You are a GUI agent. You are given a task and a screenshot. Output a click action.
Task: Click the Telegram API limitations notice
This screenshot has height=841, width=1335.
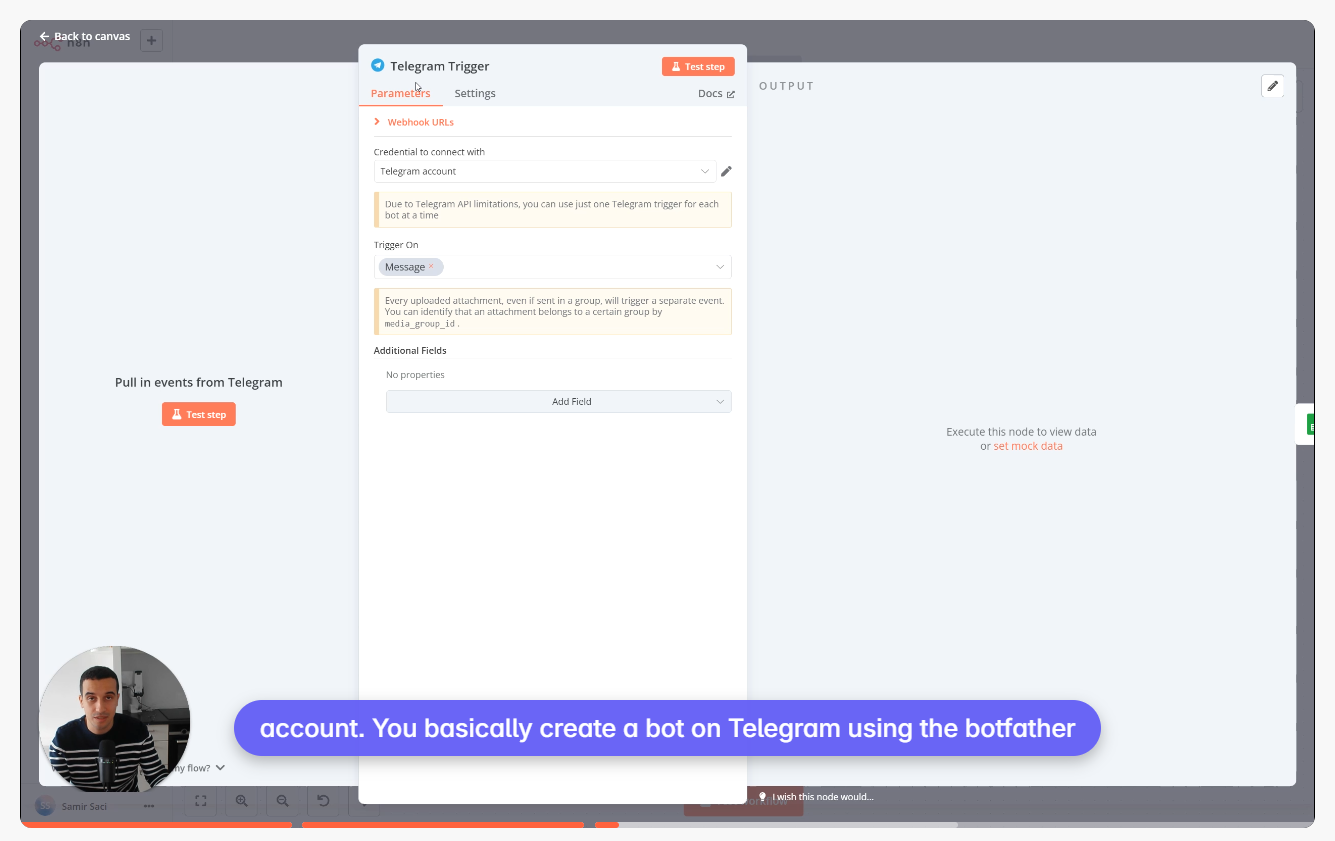[553, 210]
